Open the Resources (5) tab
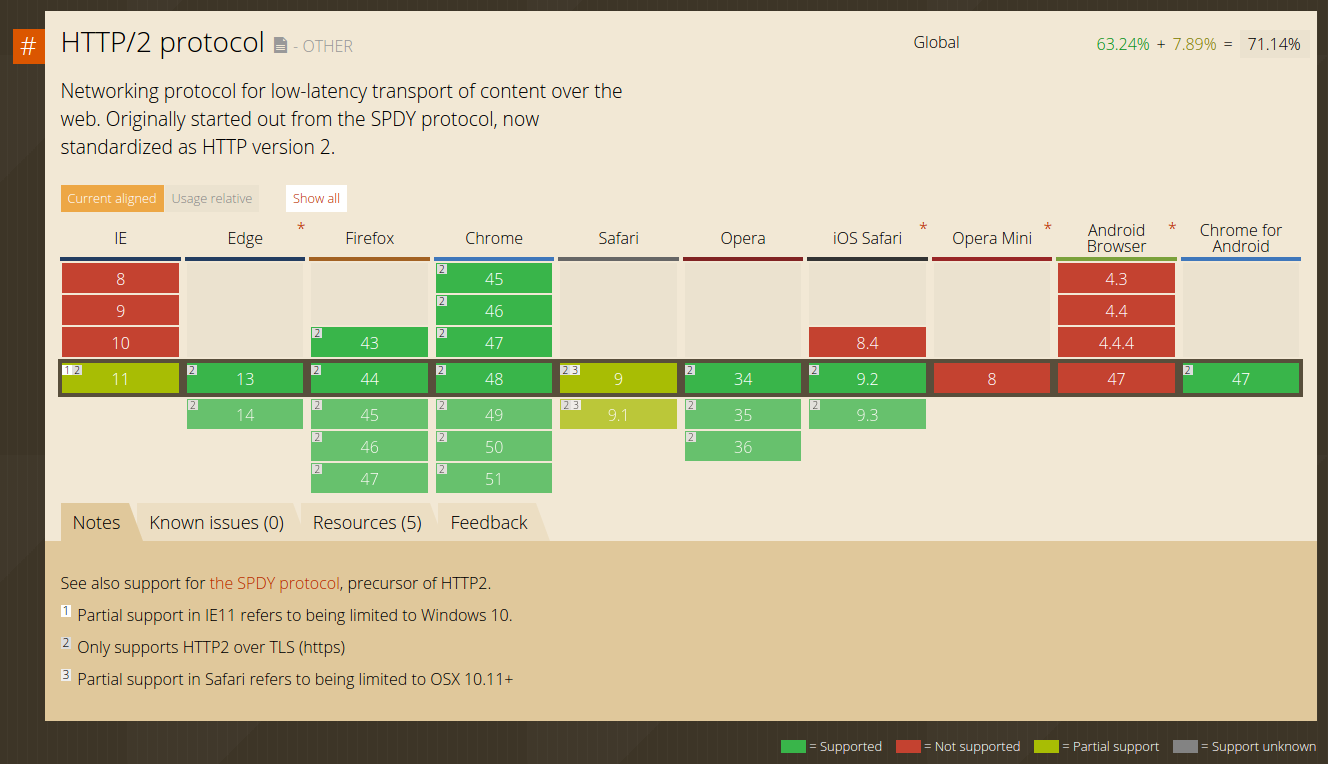 point(367,522)
